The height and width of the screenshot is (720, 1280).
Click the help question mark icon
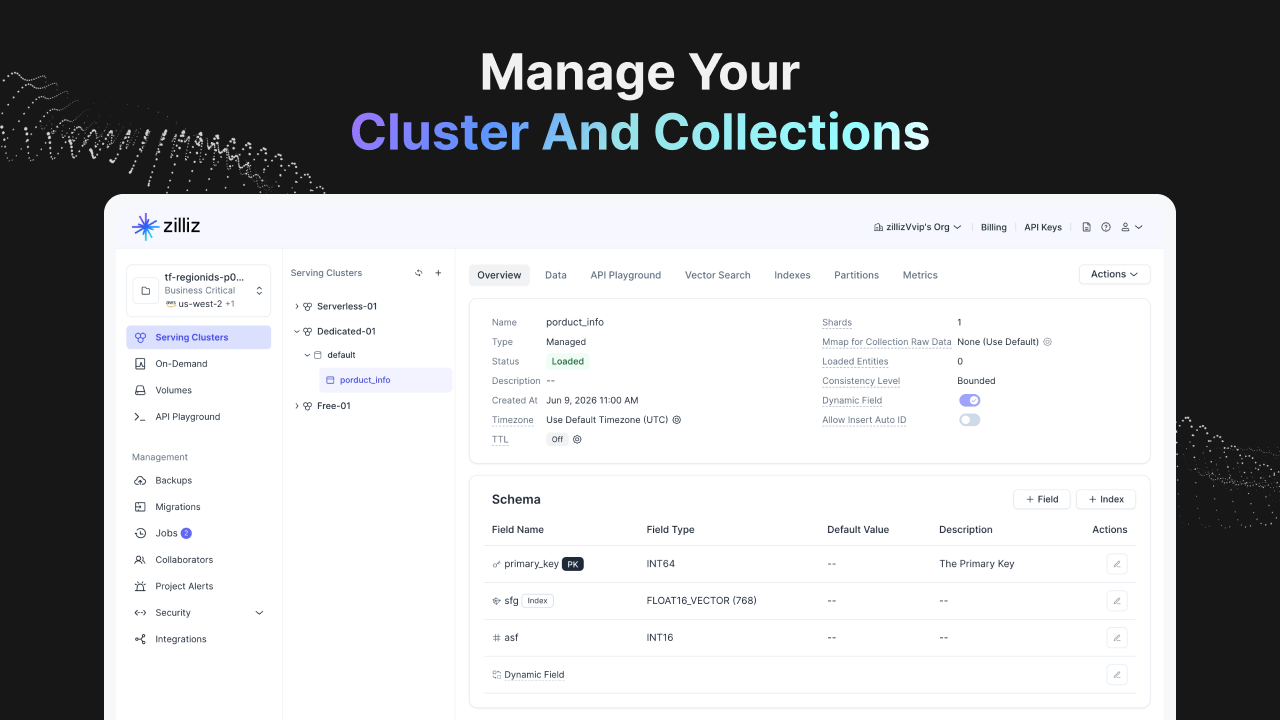pos(1106,227)
